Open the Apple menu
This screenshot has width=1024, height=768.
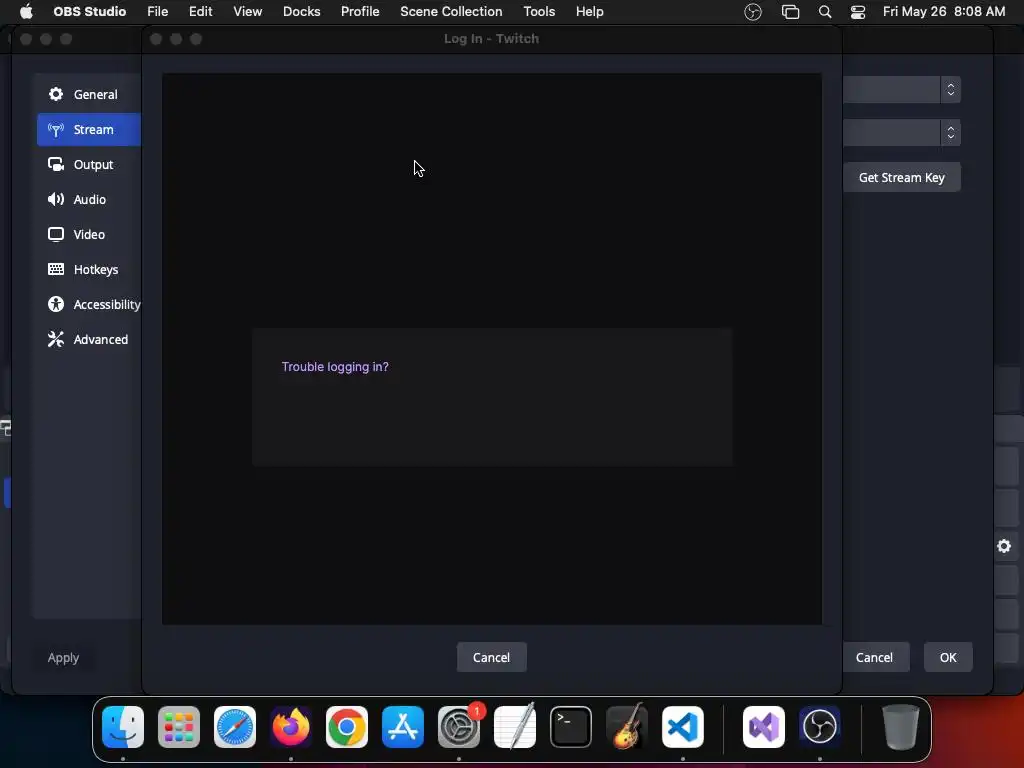(26, 12)
